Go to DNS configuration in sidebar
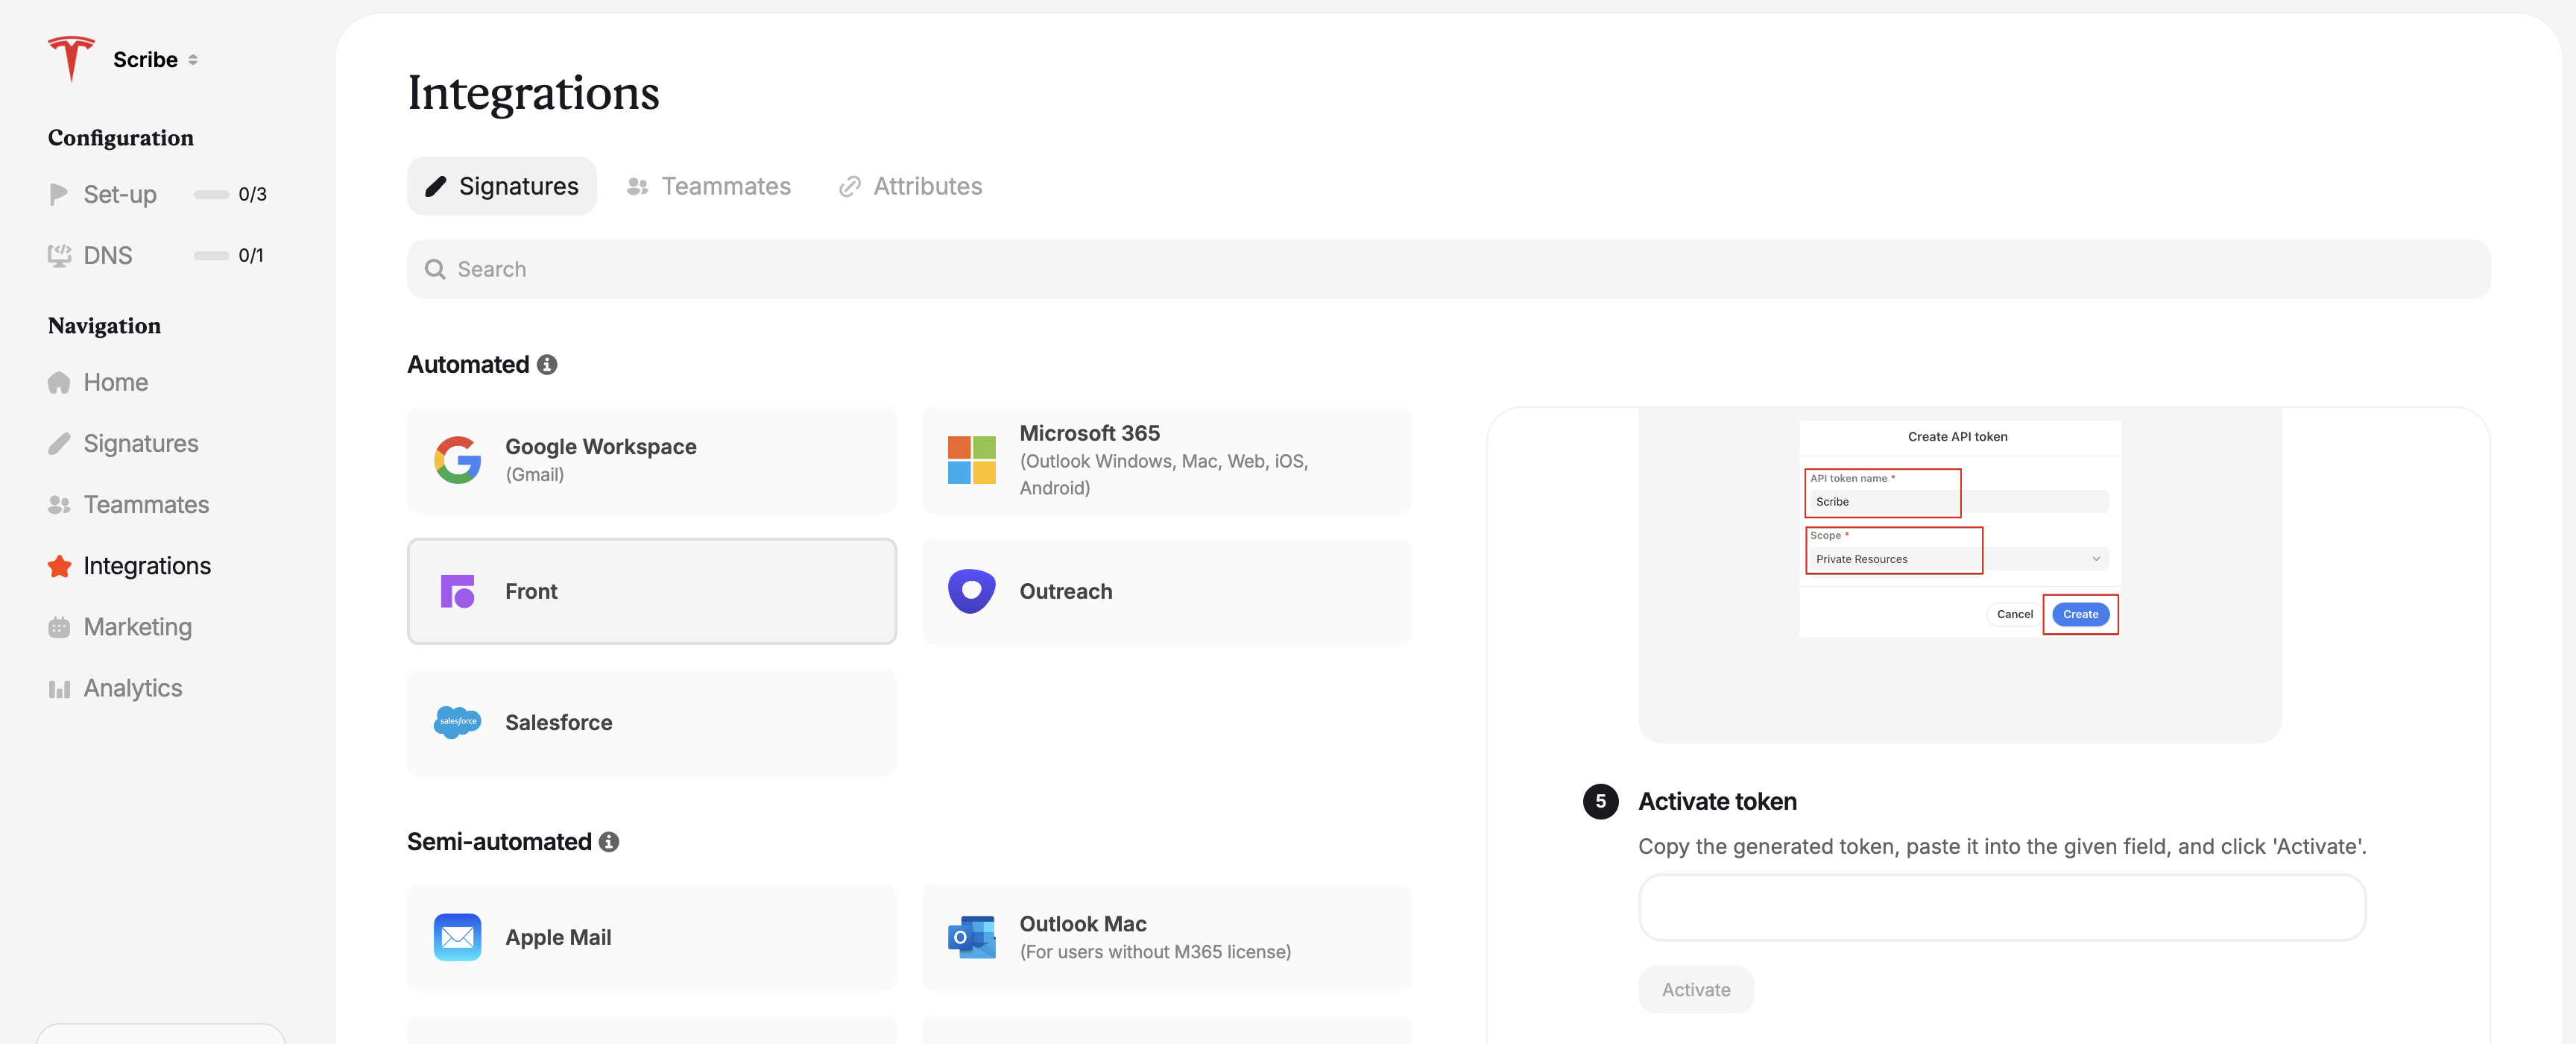 coord(108,255)
